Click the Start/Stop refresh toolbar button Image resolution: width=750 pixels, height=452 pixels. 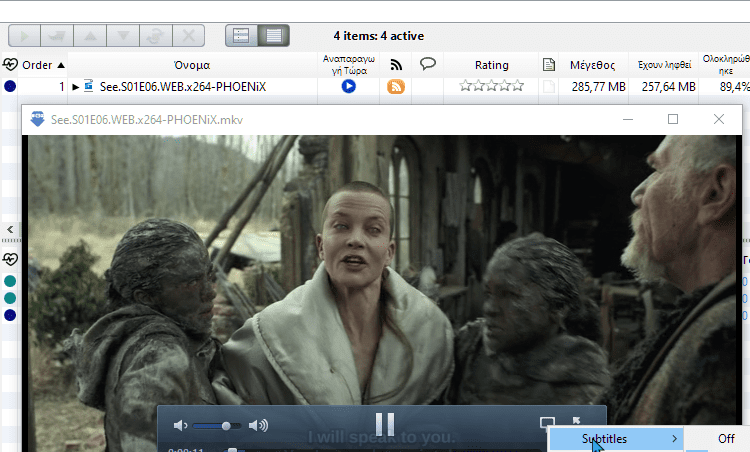tap(155, 36)
